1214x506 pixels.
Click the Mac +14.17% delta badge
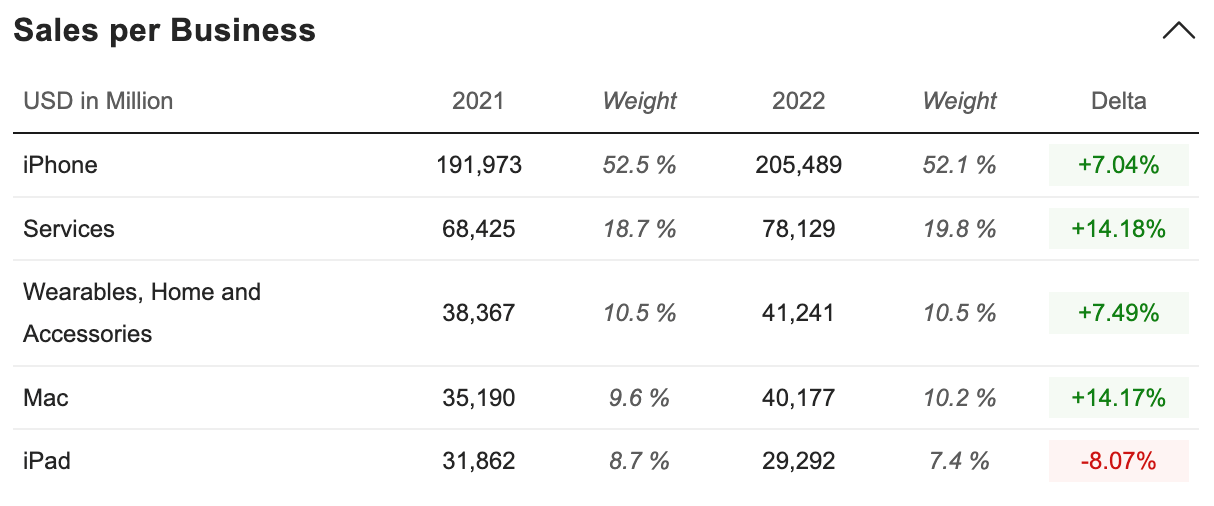(1118, 398)
